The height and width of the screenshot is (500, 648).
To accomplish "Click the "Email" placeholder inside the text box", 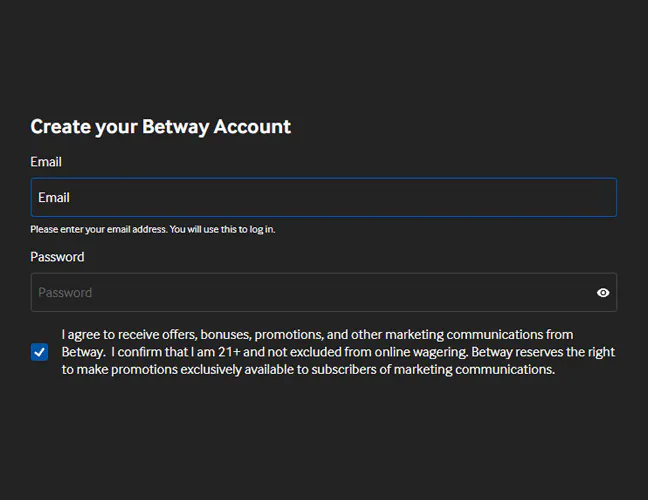I will click(54, 198).
